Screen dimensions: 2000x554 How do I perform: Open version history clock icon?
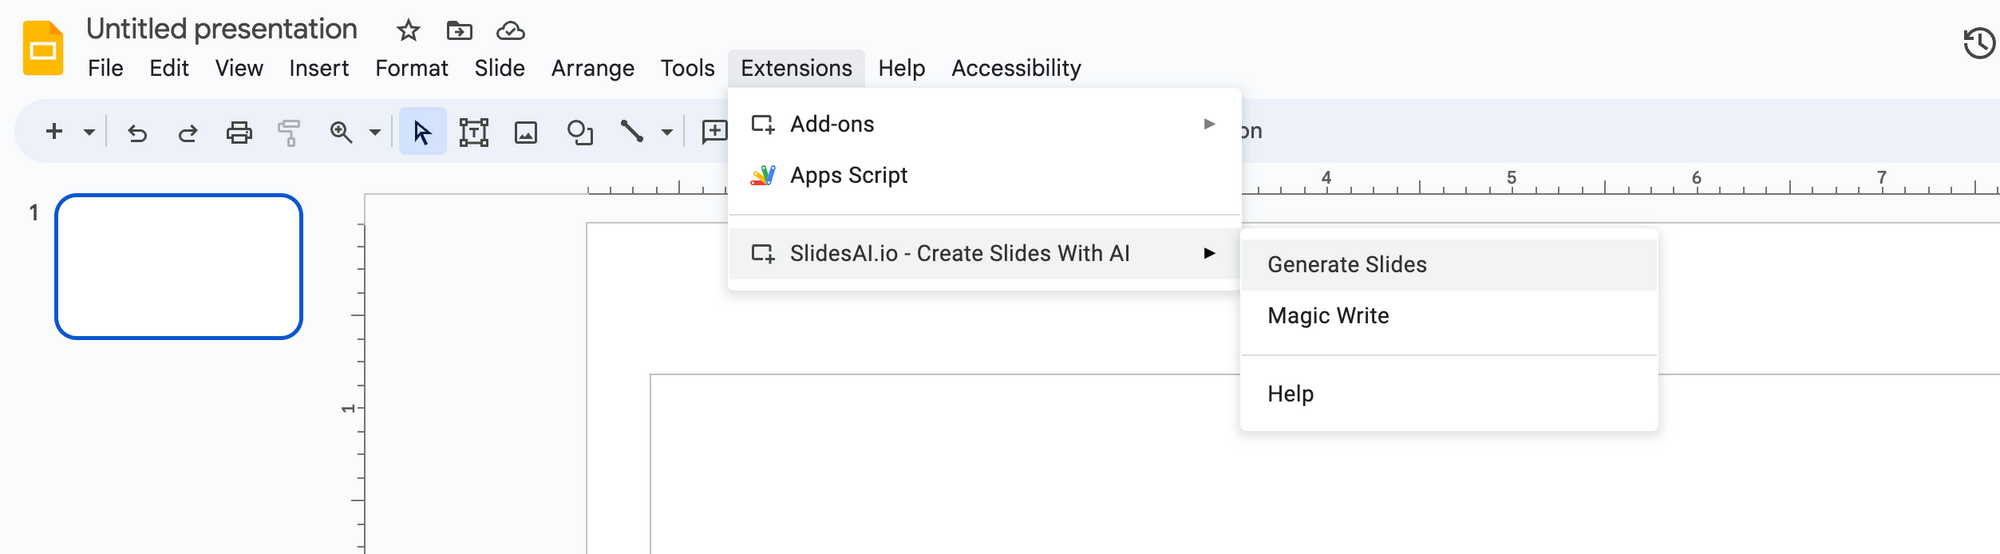coord(1978,43)
